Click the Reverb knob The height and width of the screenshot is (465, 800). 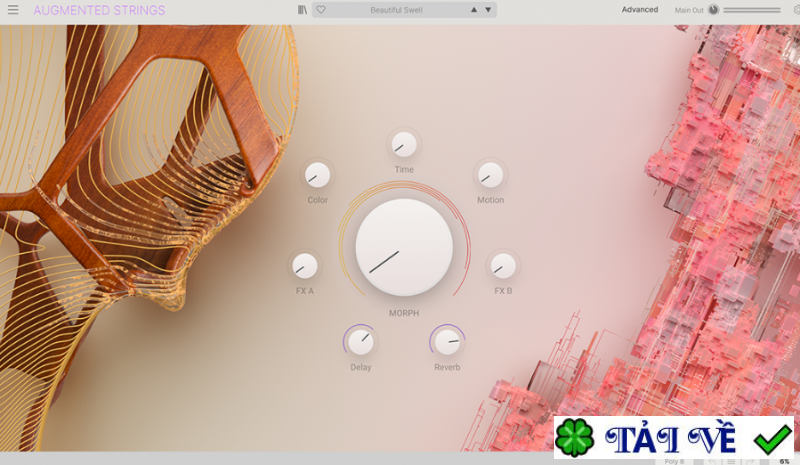447,341
